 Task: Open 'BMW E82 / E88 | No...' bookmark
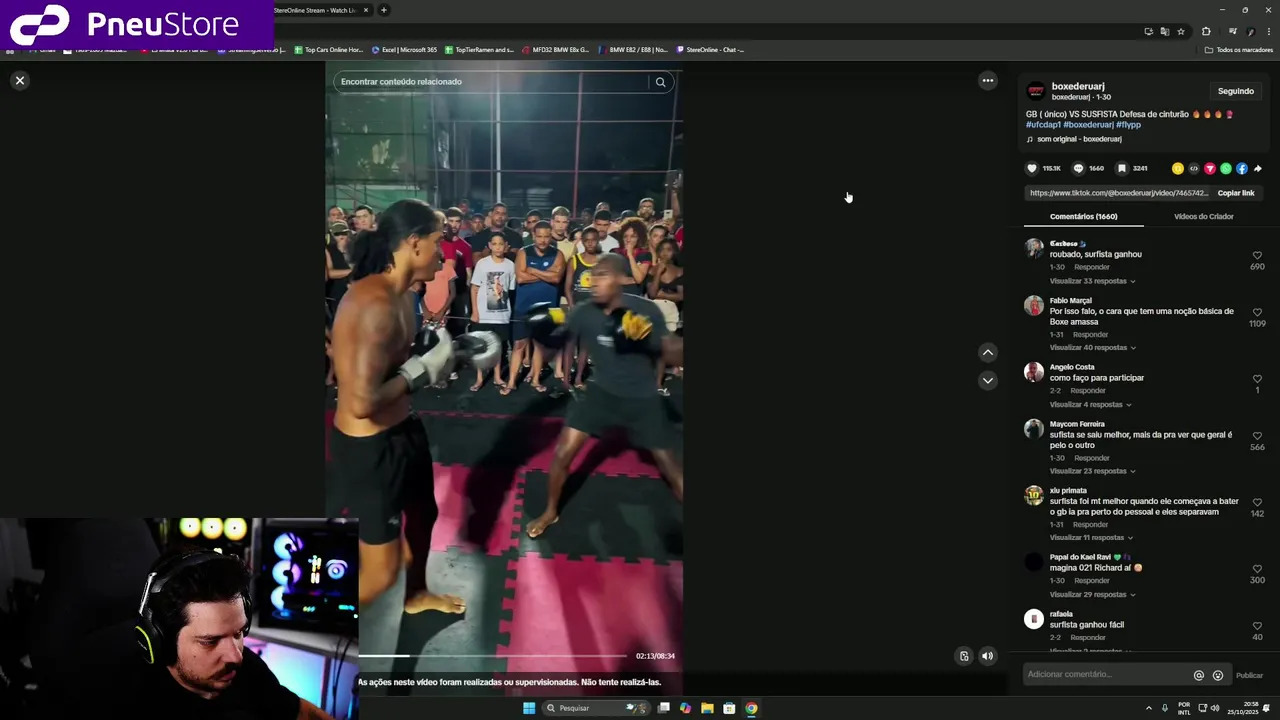click(633, 49)
